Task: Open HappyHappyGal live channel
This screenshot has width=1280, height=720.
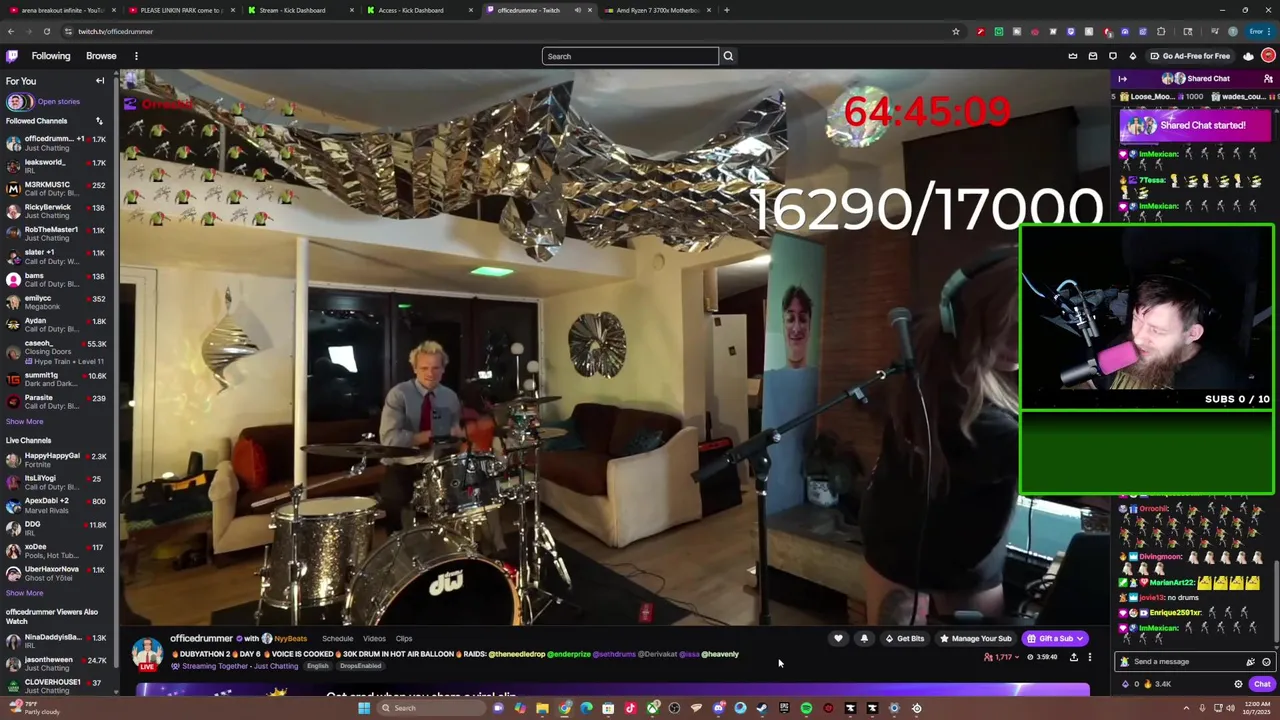Action: [57, 460]
